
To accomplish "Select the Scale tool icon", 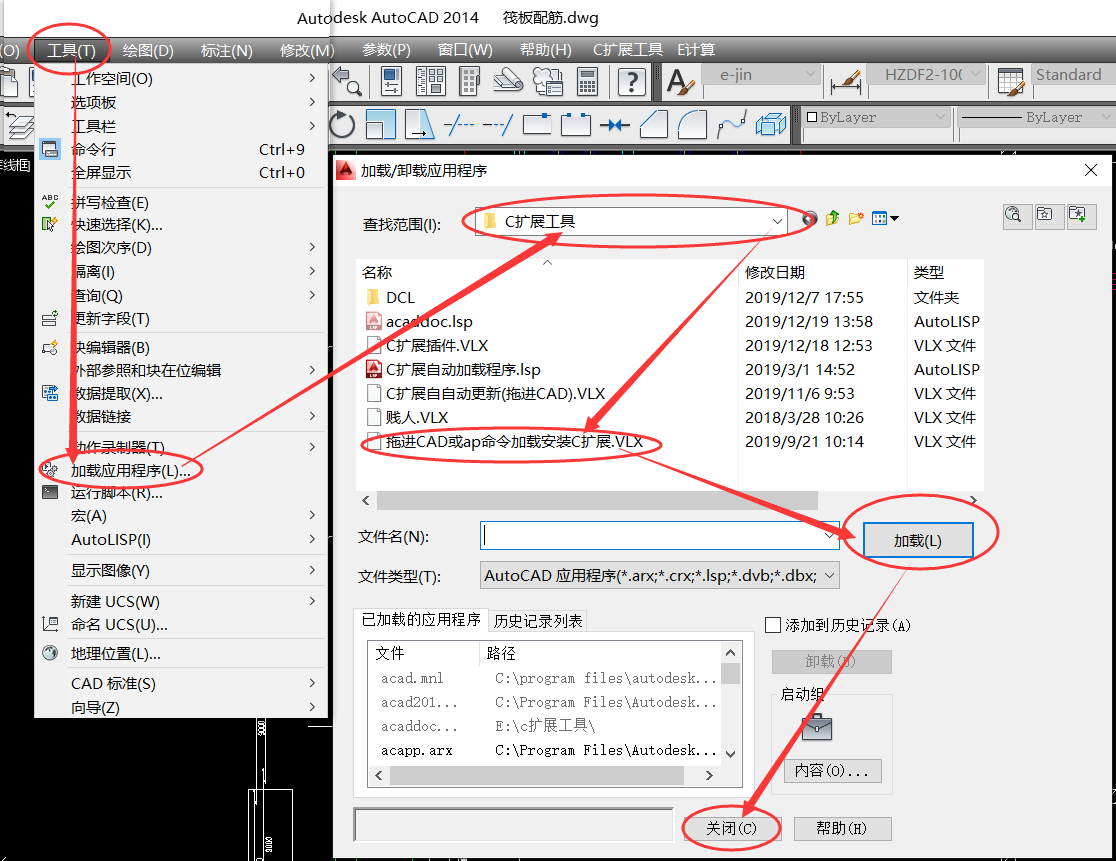I will click(x=381, y=125).
